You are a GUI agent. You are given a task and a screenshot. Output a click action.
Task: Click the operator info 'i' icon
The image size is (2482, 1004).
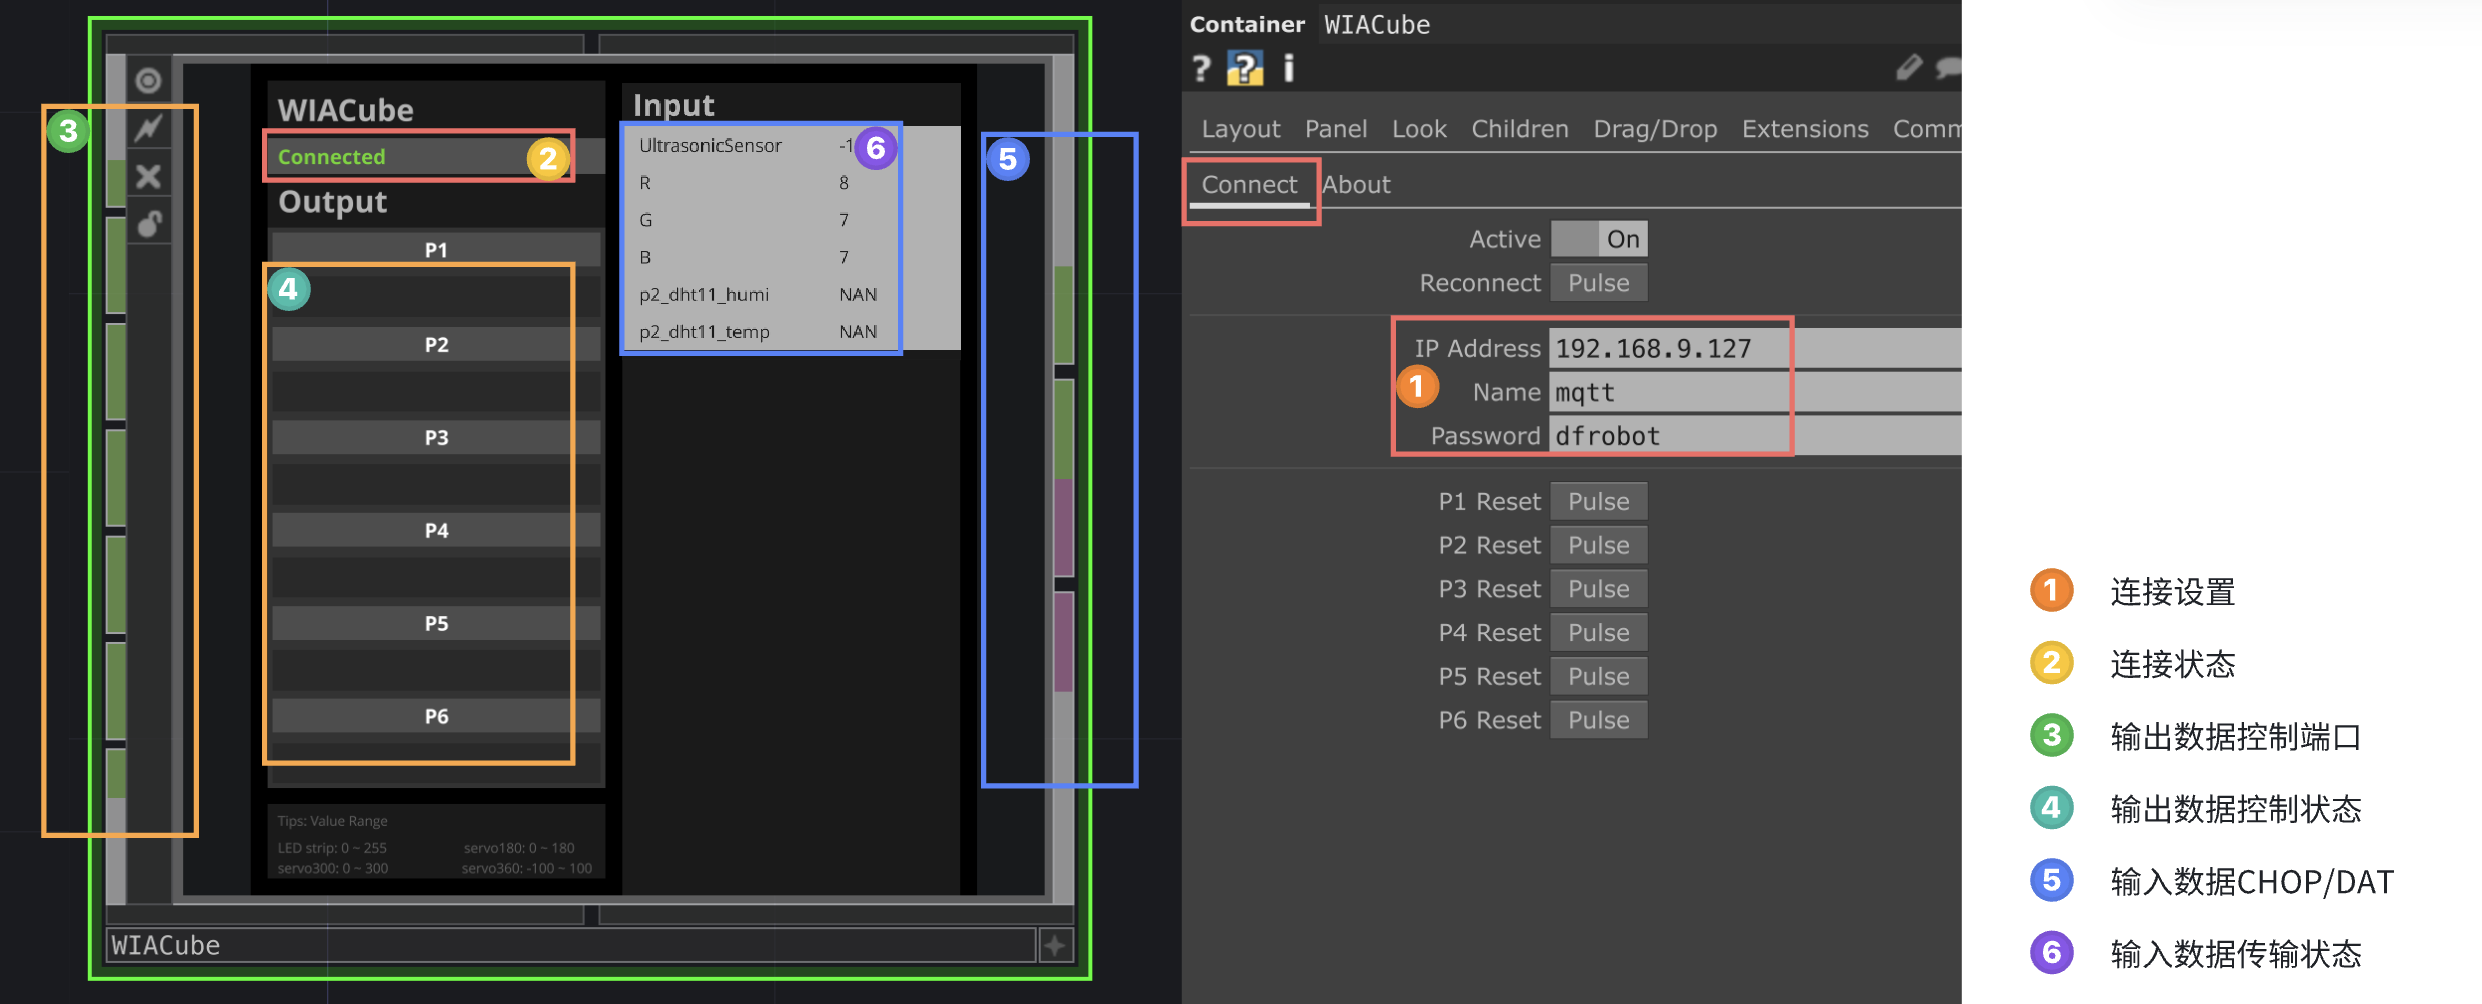pos(1288,69)
